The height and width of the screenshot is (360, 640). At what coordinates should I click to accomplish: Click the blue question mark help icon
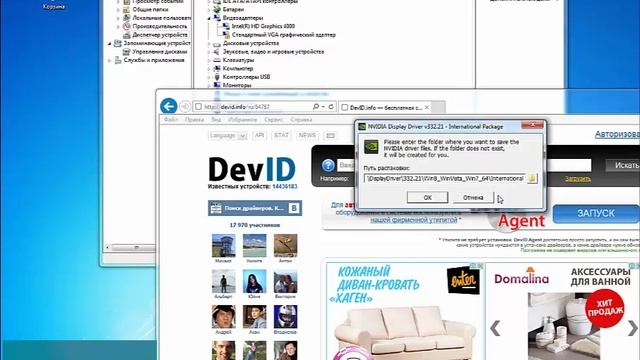click(x=328, y=165)
